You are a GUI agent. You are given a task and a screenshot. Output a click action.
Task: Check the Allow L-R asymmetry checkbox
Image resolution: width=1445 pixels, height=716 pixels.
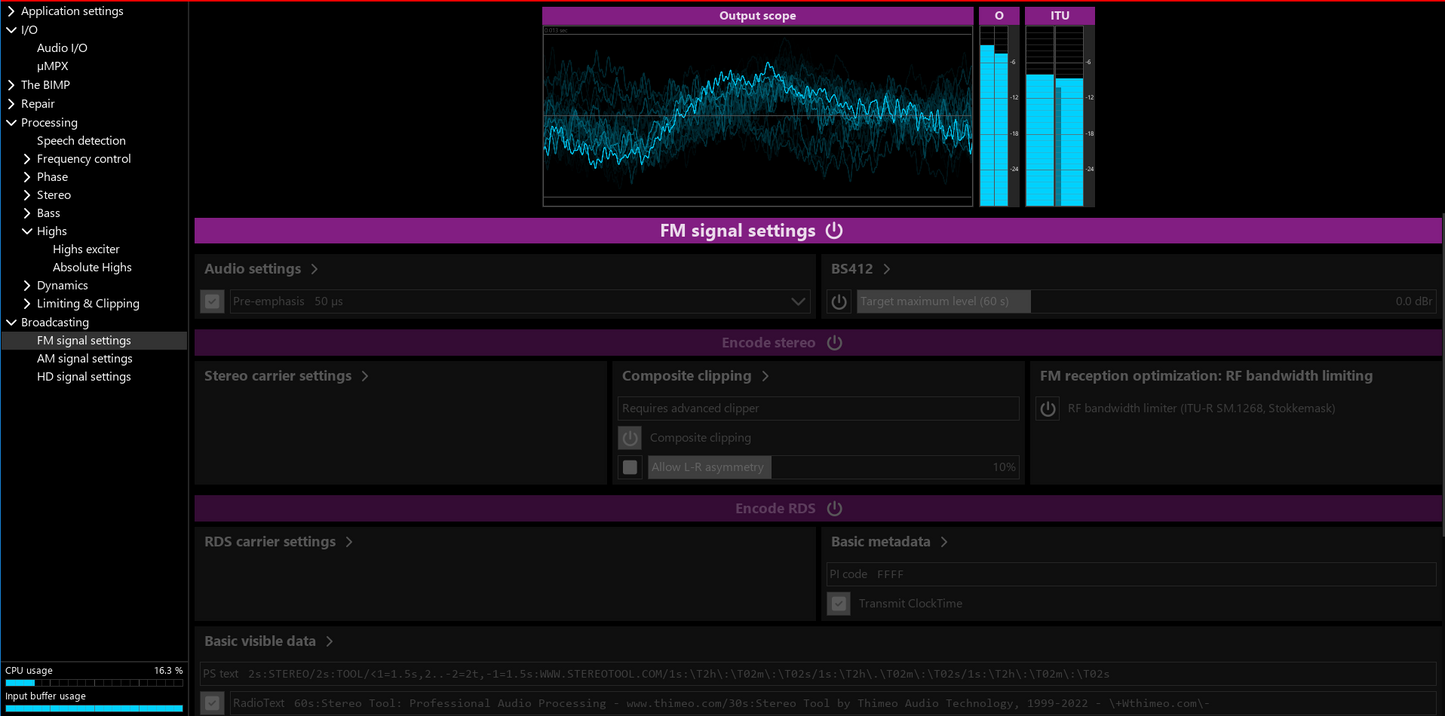pyautogui.click(x=630, y=467)
